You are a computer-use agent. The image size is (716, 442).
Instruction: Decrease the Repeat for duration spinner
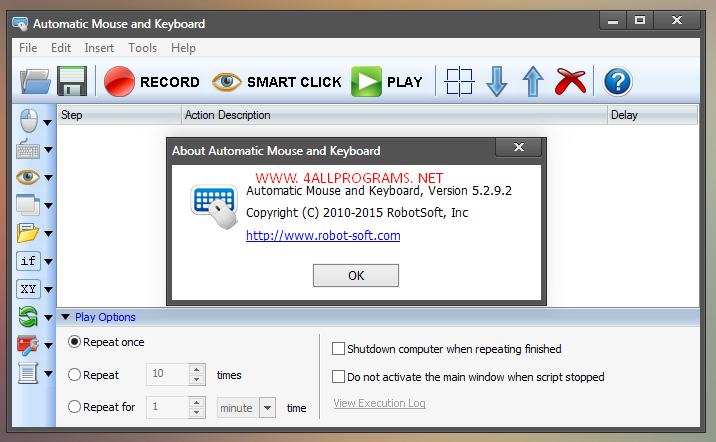click(196, 412)
